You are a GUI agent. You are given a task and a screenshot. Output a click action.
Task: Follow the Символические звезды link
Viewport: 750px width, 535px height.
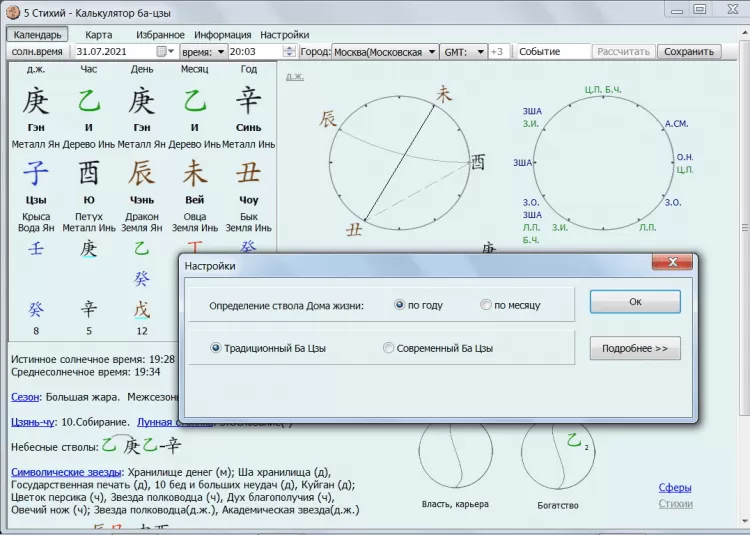tap(66, 472)
